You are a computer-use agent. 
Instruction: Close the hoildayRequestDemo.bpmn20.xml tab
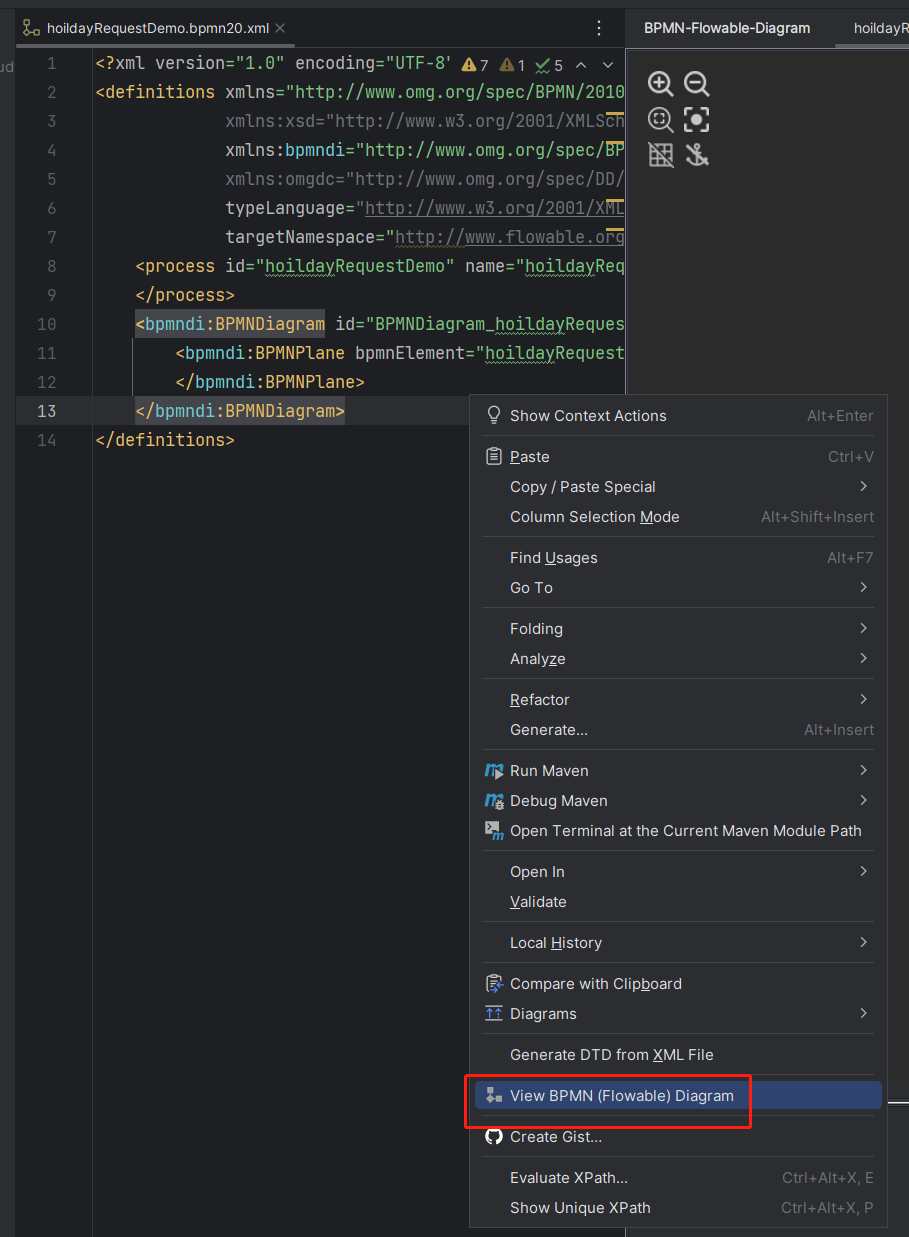click(x=280, y=28)
